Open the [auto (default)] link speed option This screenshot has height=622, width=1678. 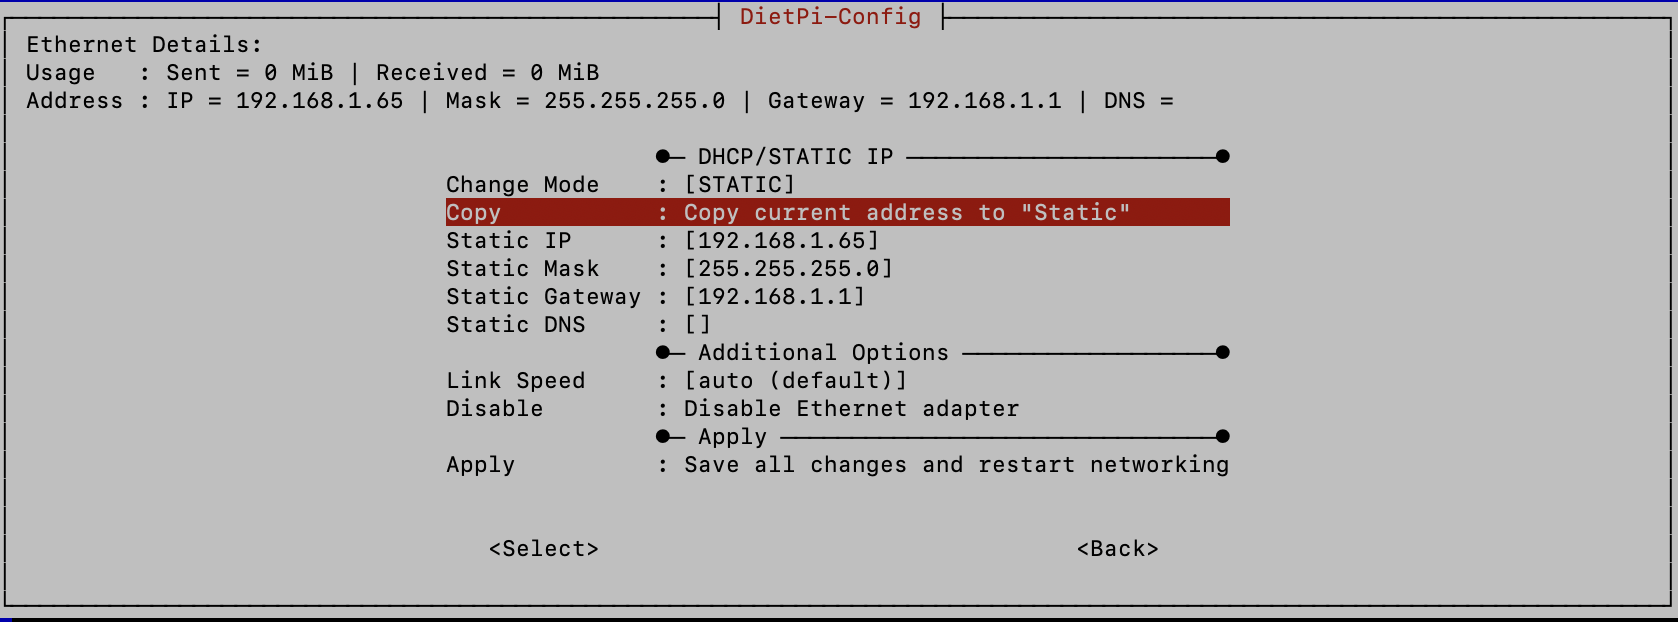795,381
